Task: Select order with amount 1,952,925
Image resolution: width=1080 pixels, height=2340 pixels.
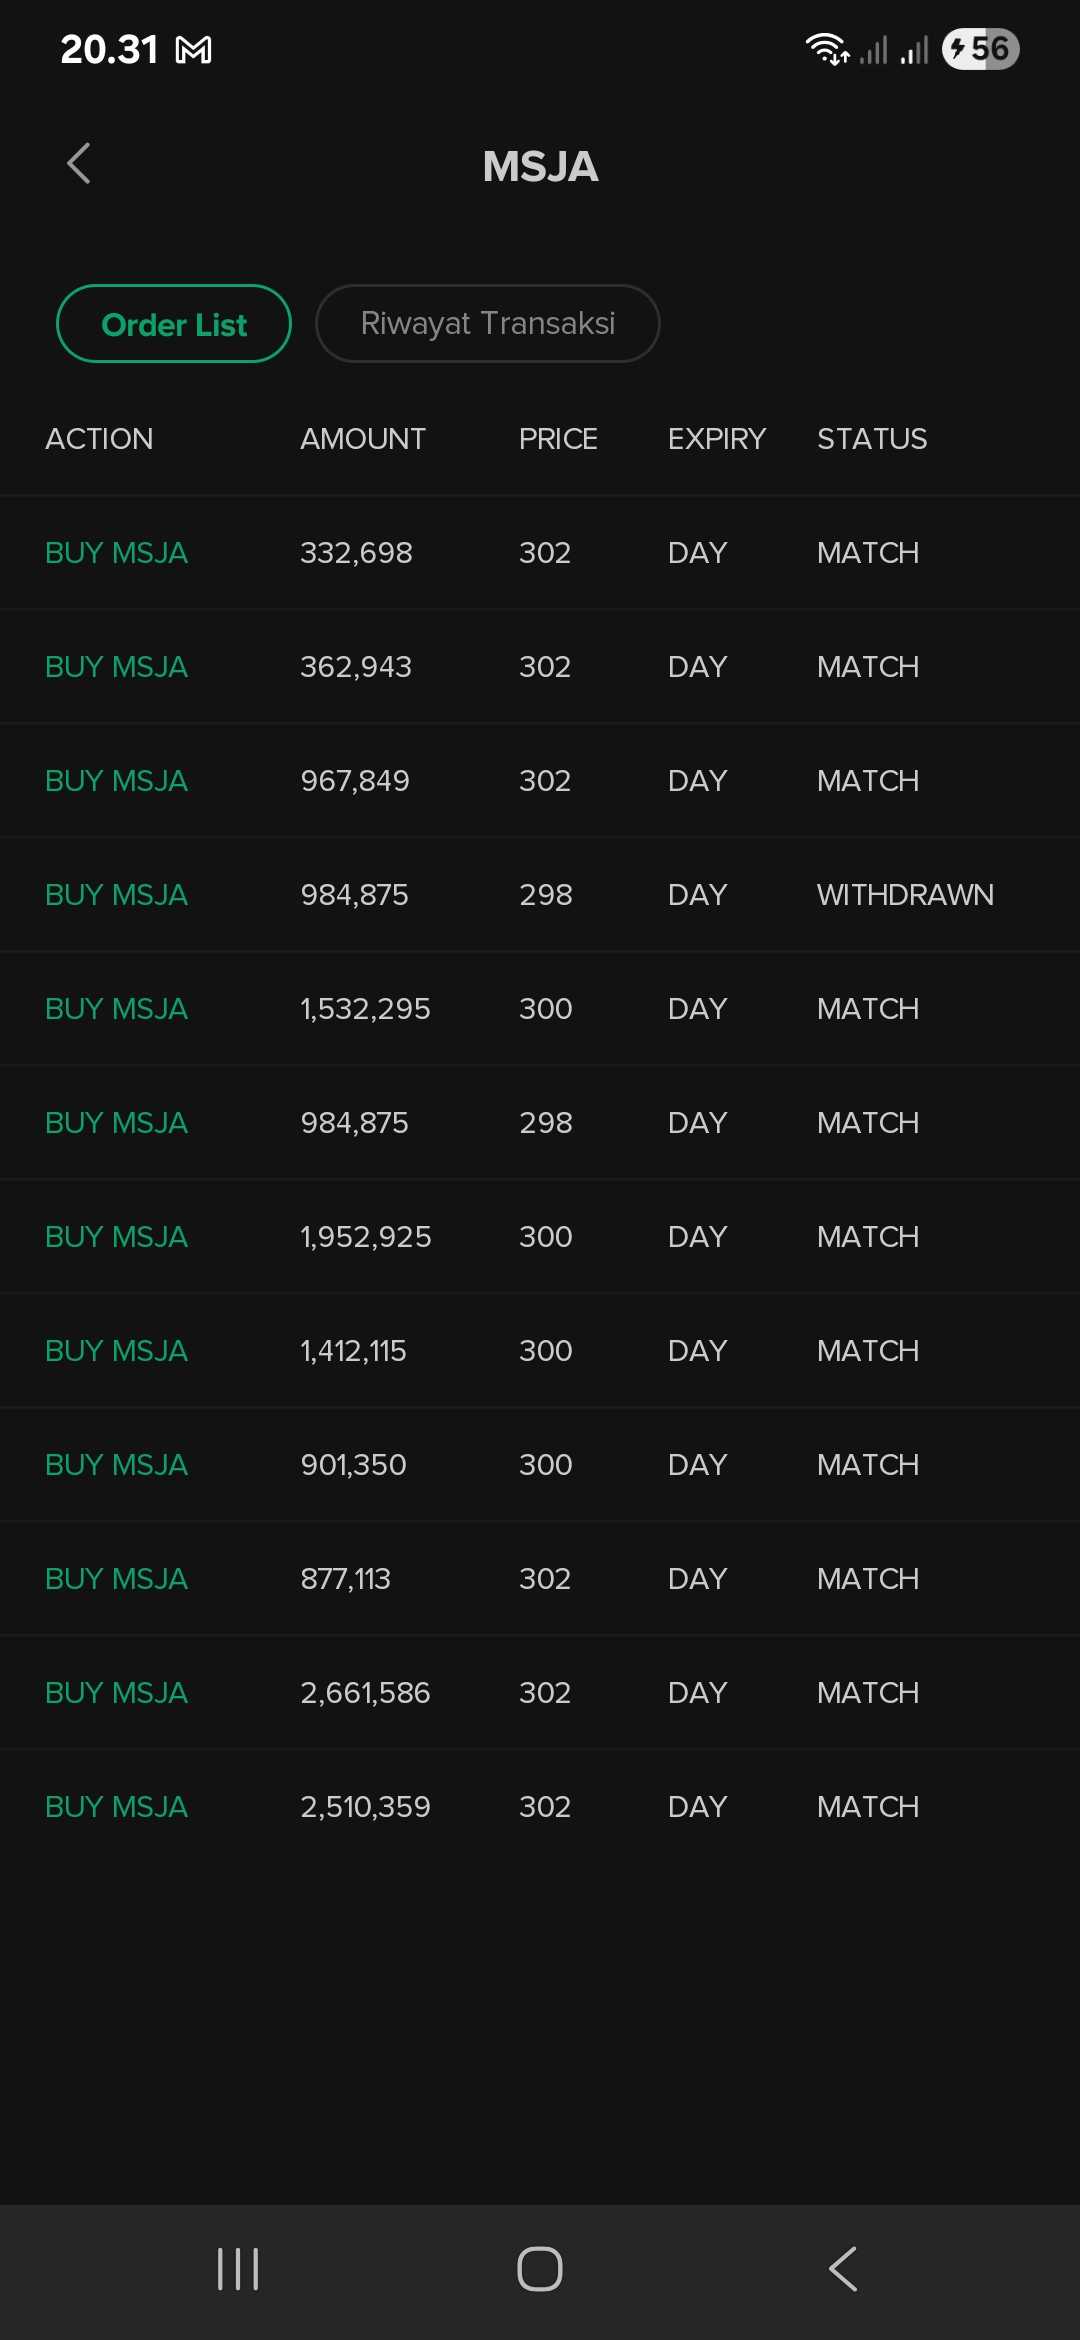Action: (540, 1237)
